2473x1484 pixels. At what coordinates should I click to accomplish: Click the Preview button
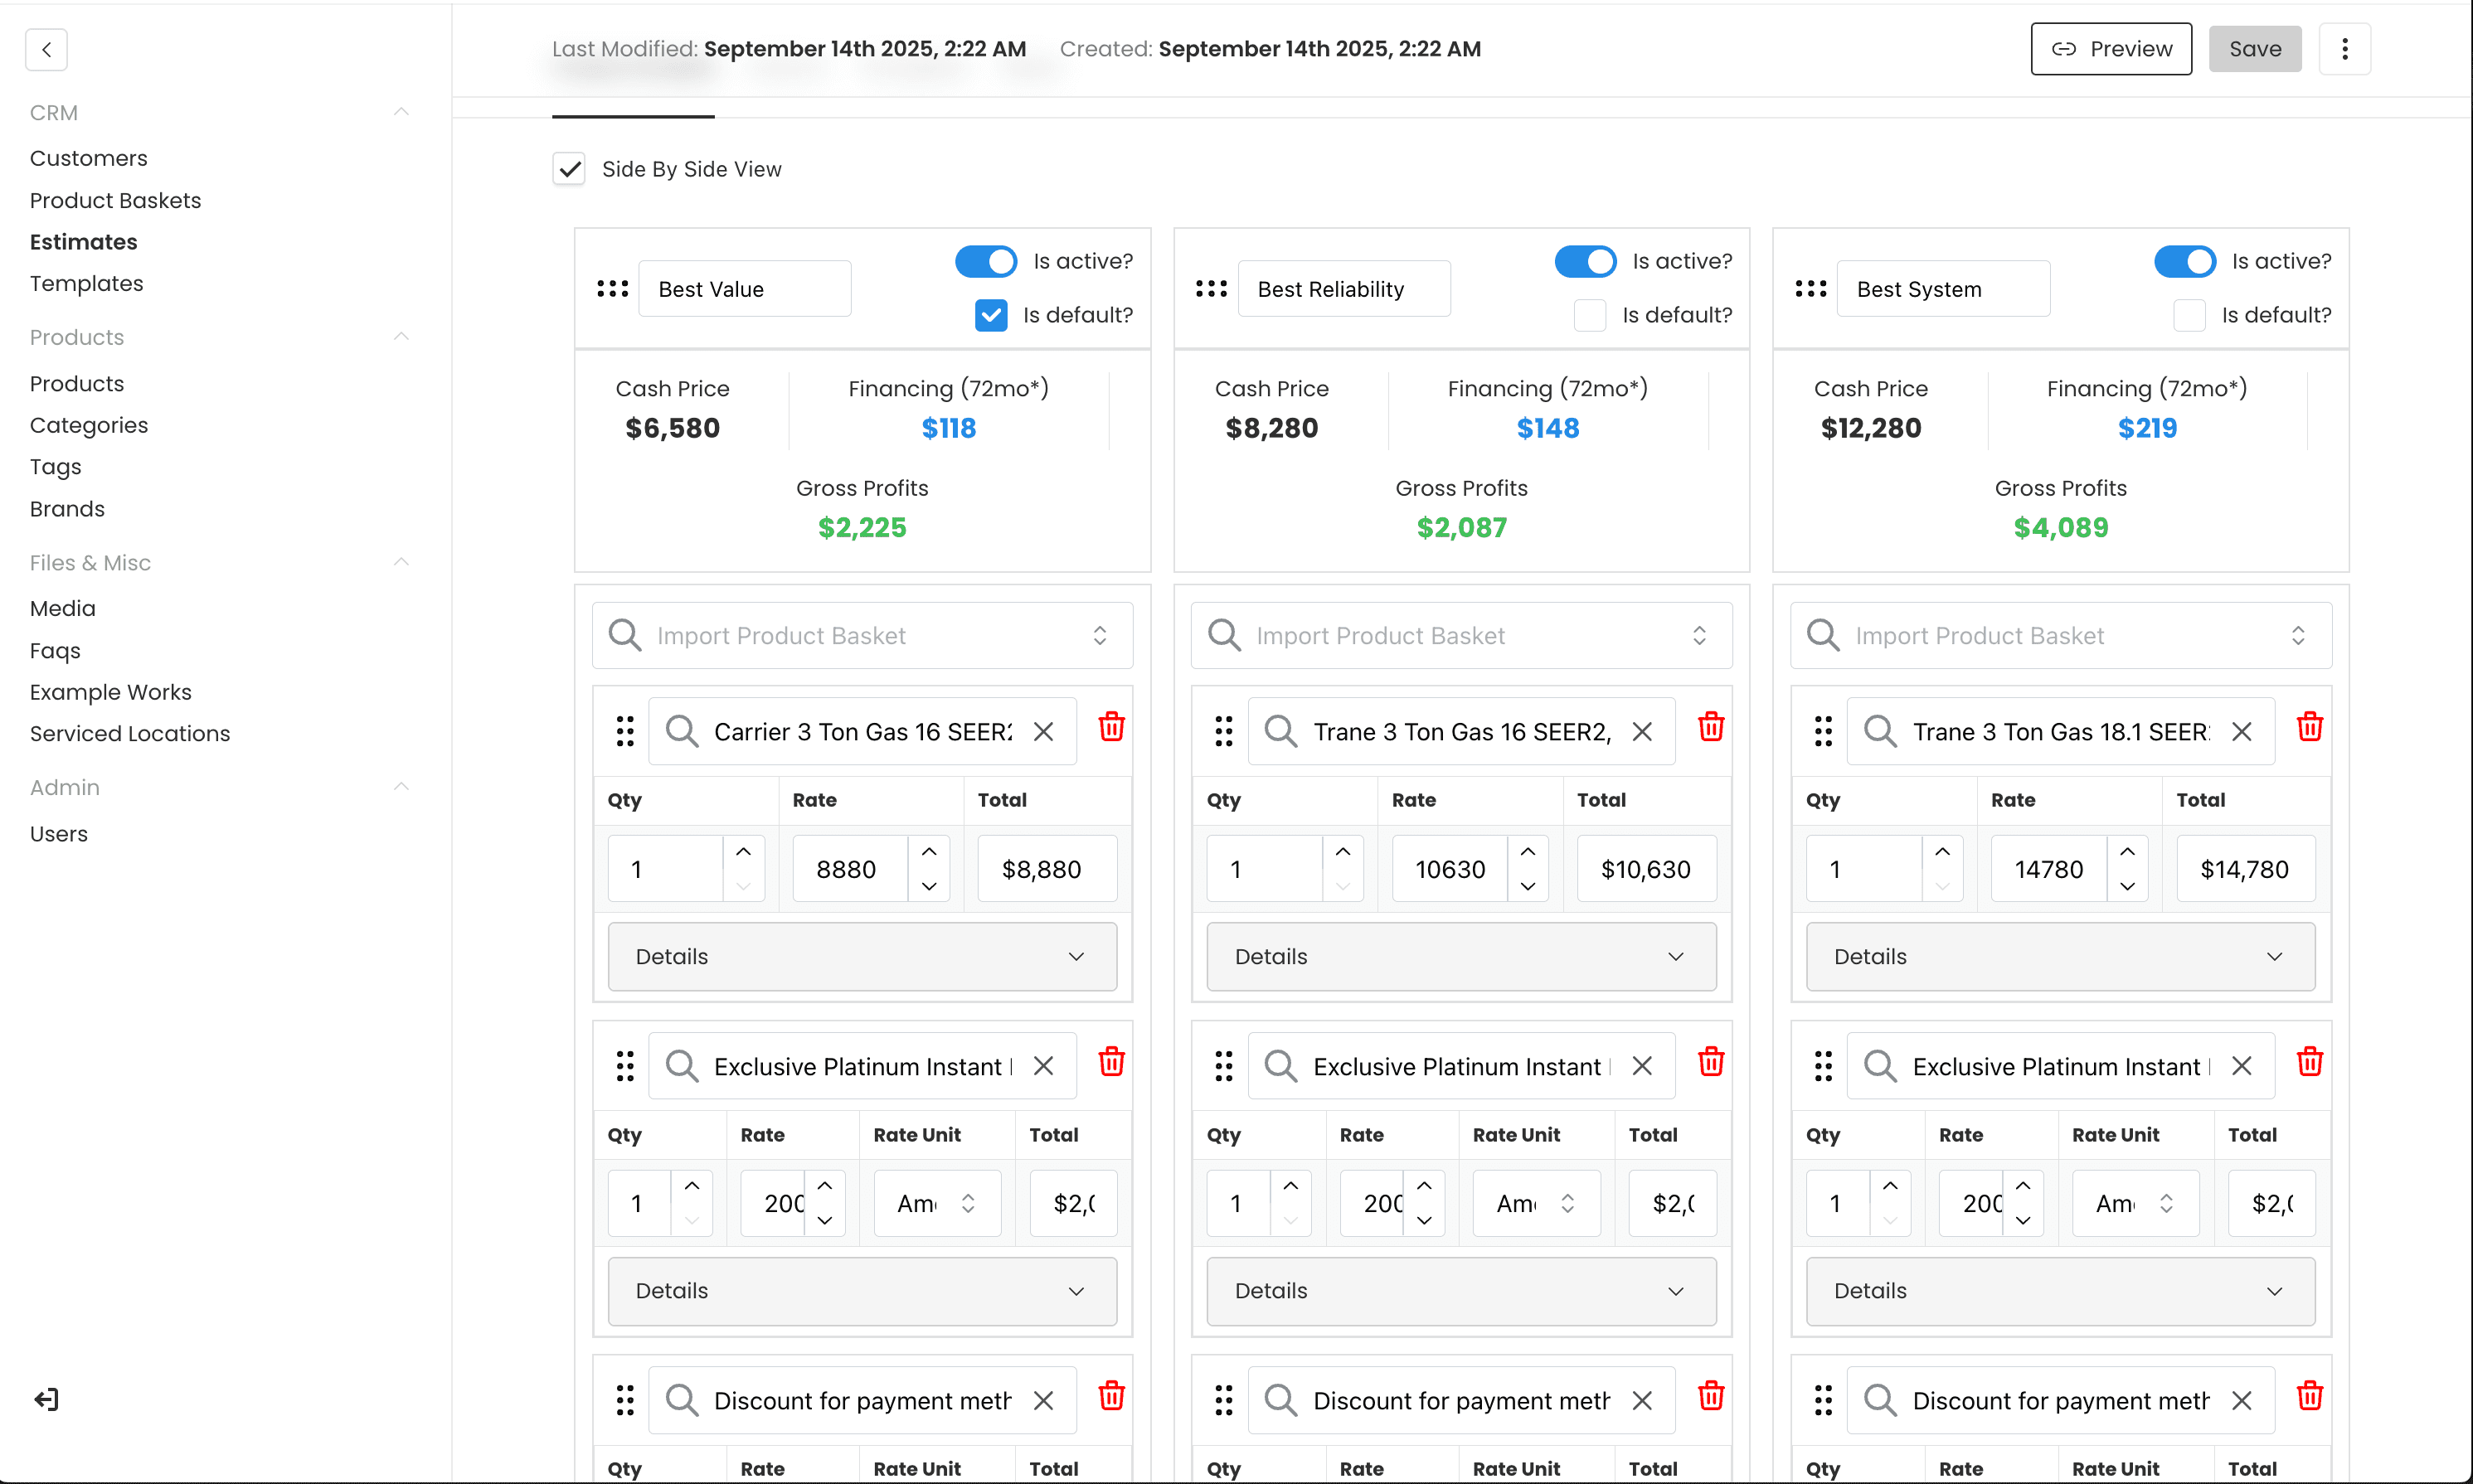(x=2111, y=49)
